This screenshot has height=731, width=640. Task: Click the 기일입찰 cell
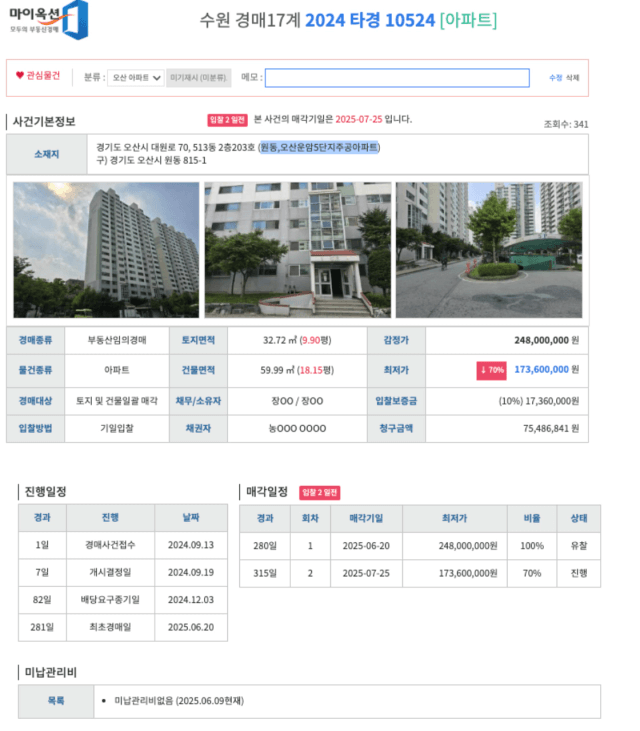(117, 428)
